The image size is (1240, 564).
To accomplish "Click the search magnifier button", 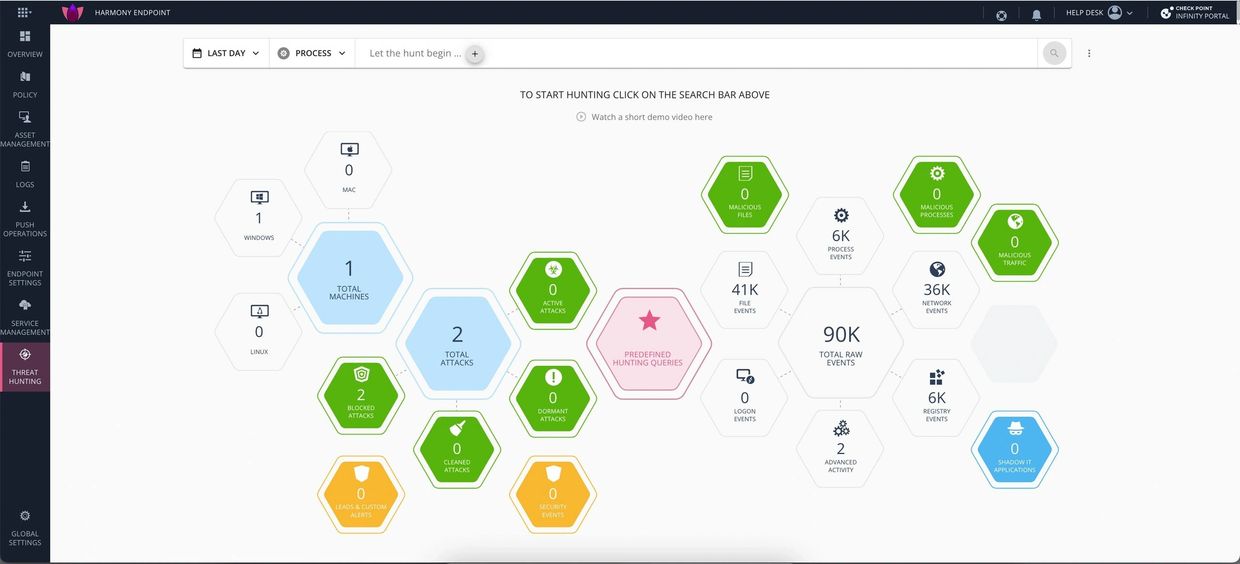I will click(x=1054, y=53).
